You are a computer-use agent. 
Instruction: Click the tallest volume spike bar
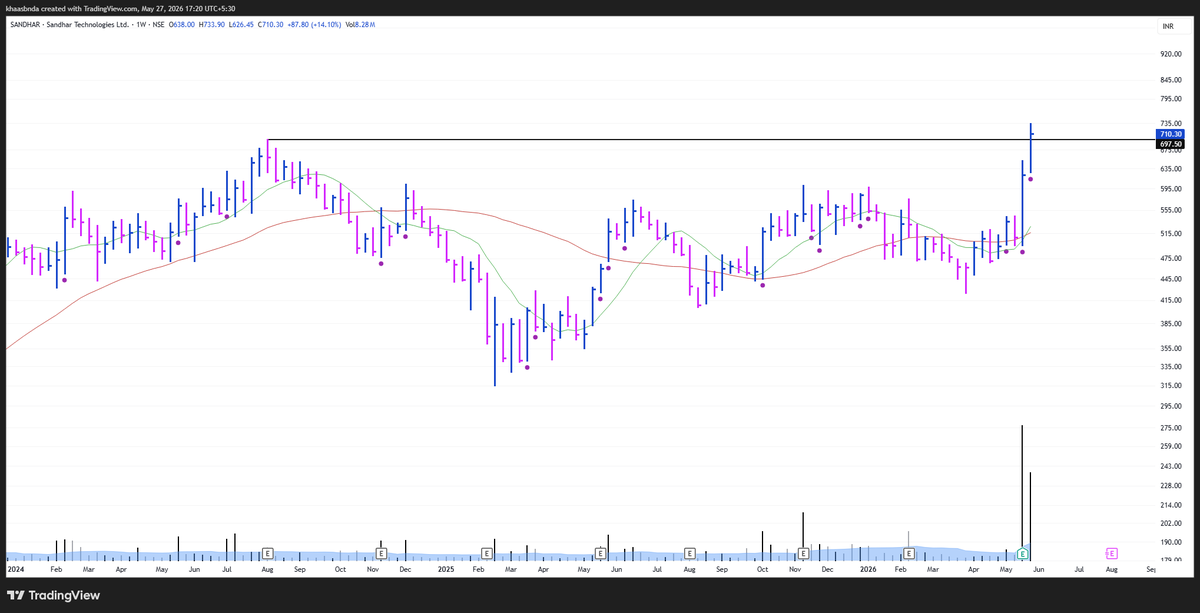click(1022, 486)
